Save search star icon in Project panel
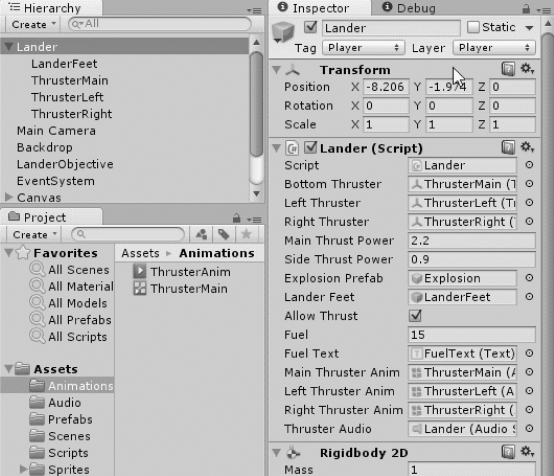The width and height of the screenshot is (554, 476). point(246,234)
